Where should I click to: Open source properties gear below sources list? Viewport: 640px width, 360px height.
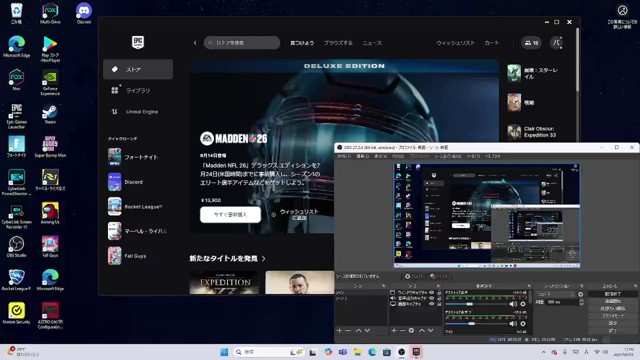pyautogui.click(x=411, y=330)
